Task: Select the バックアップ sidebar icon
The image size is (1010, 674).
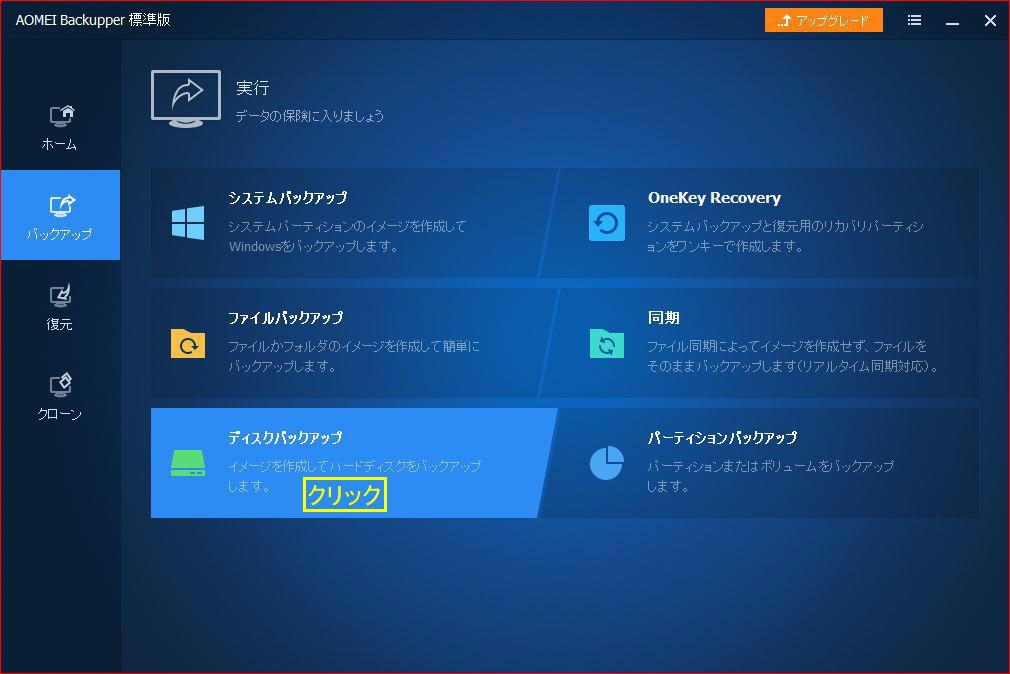Action: 62,206
